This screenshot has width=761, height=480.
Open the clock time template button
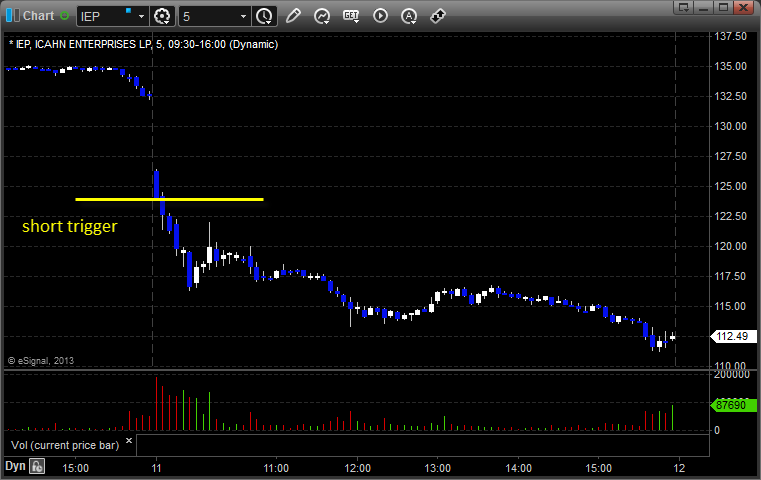[x=265, y=16]
